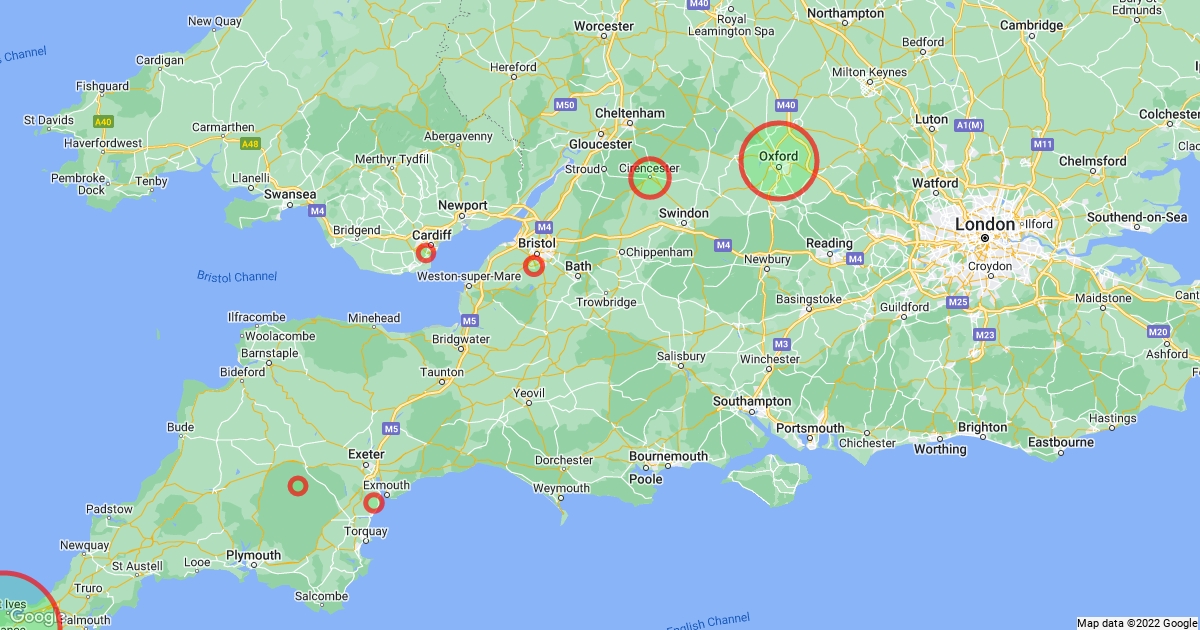Click the M40 shield north of Oxford
This screenshot has width=1200, height=630.
point(786,105)
